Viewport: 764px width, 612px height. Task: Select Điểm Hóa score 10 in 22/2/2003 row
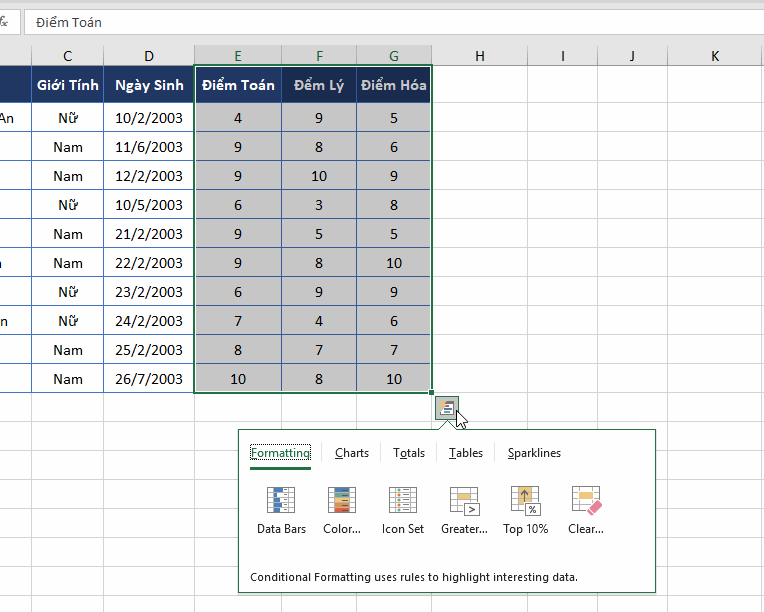click(394, 263)
